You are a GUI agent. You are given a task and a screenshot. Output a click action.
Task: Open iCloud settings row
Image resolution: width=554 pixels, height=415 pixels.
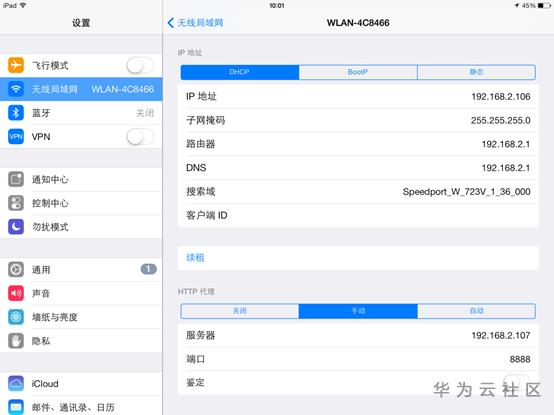pyautogui.click(x=81, y=384)
